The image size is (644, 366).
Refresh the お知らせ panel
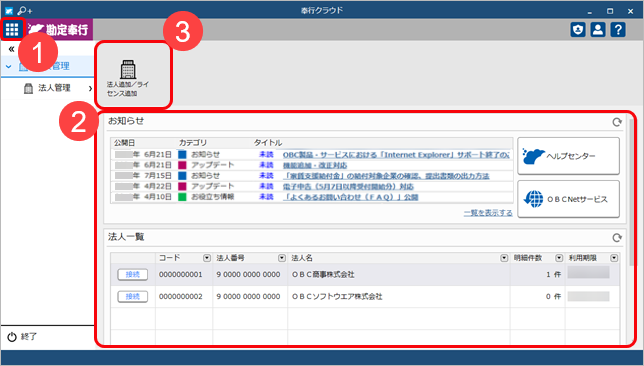tap(616, 122)
